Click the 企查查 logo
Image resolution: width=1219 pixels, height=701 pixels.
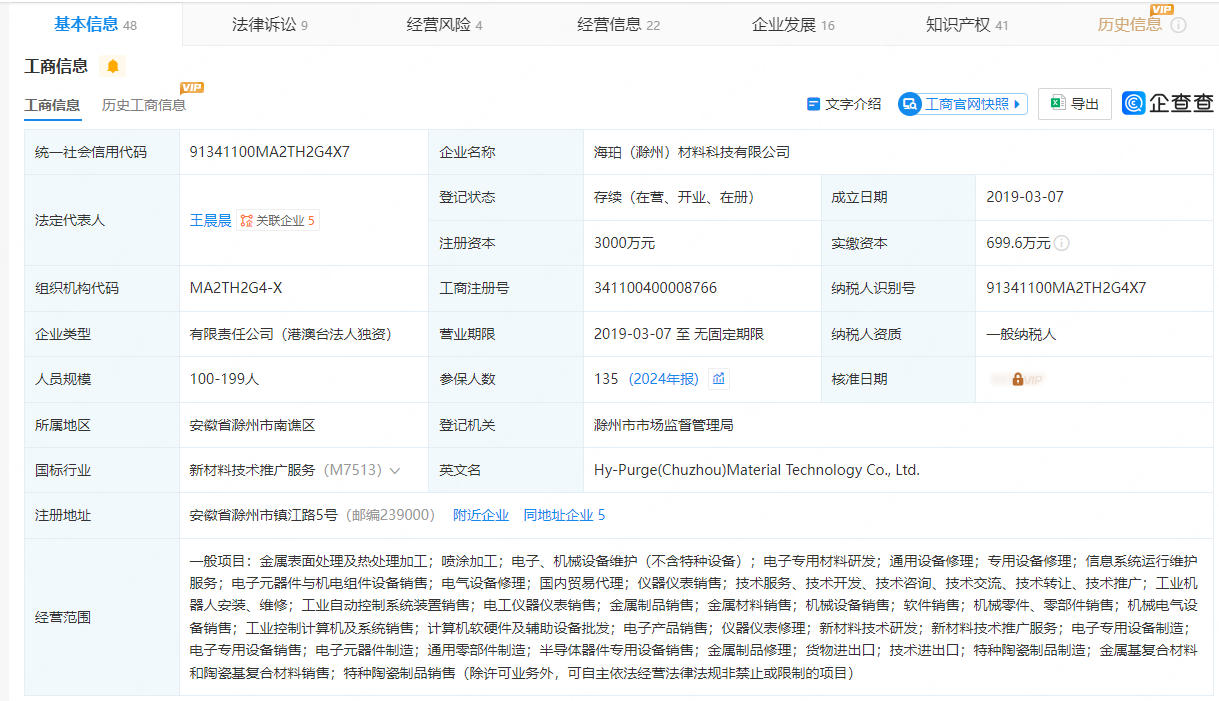click(x=1167, y=103)
